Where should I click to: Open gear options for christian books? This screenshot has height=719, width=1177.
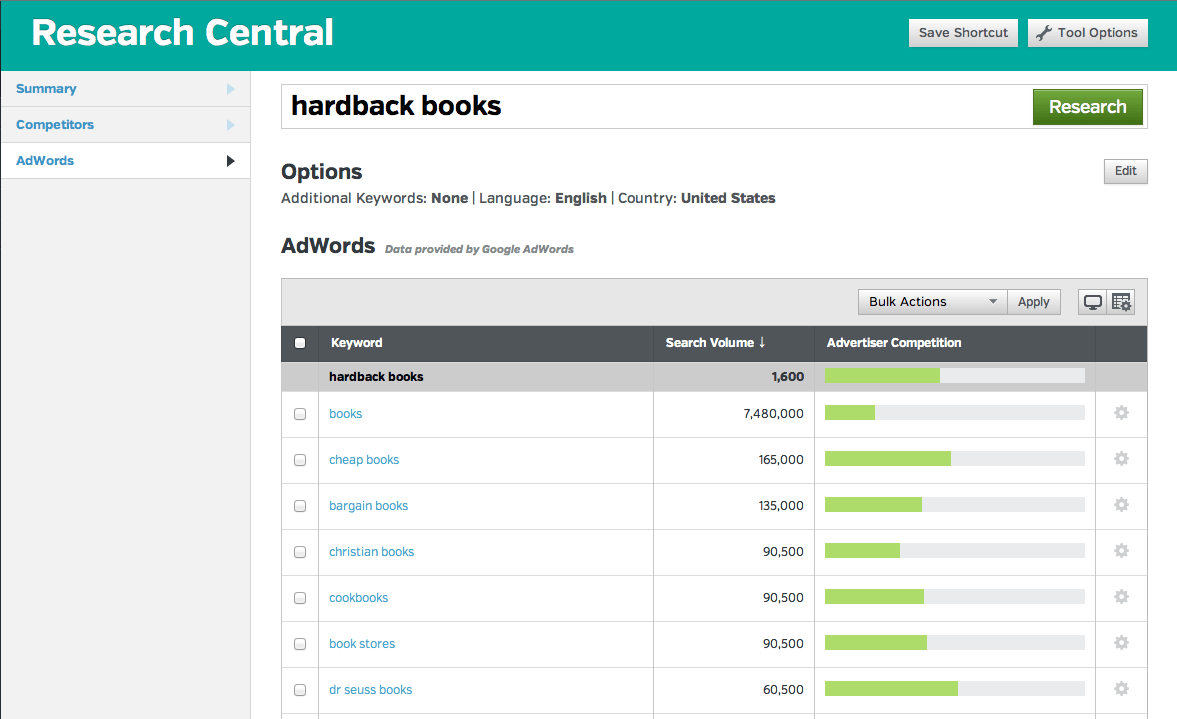[1121, 551]
